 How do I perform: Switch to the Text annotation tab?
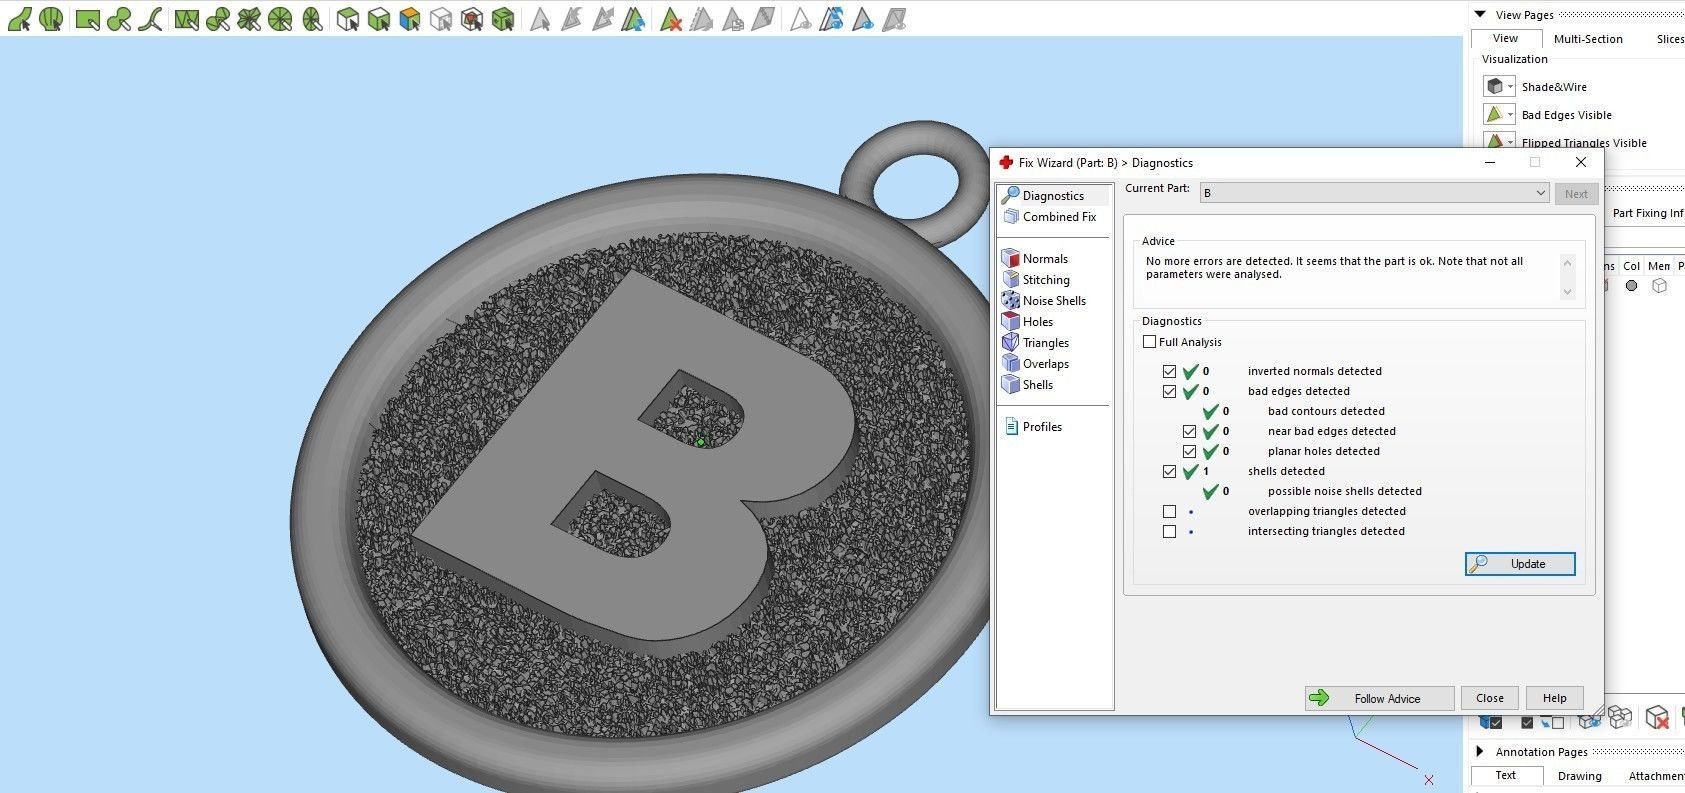(x=1505, y=775)
